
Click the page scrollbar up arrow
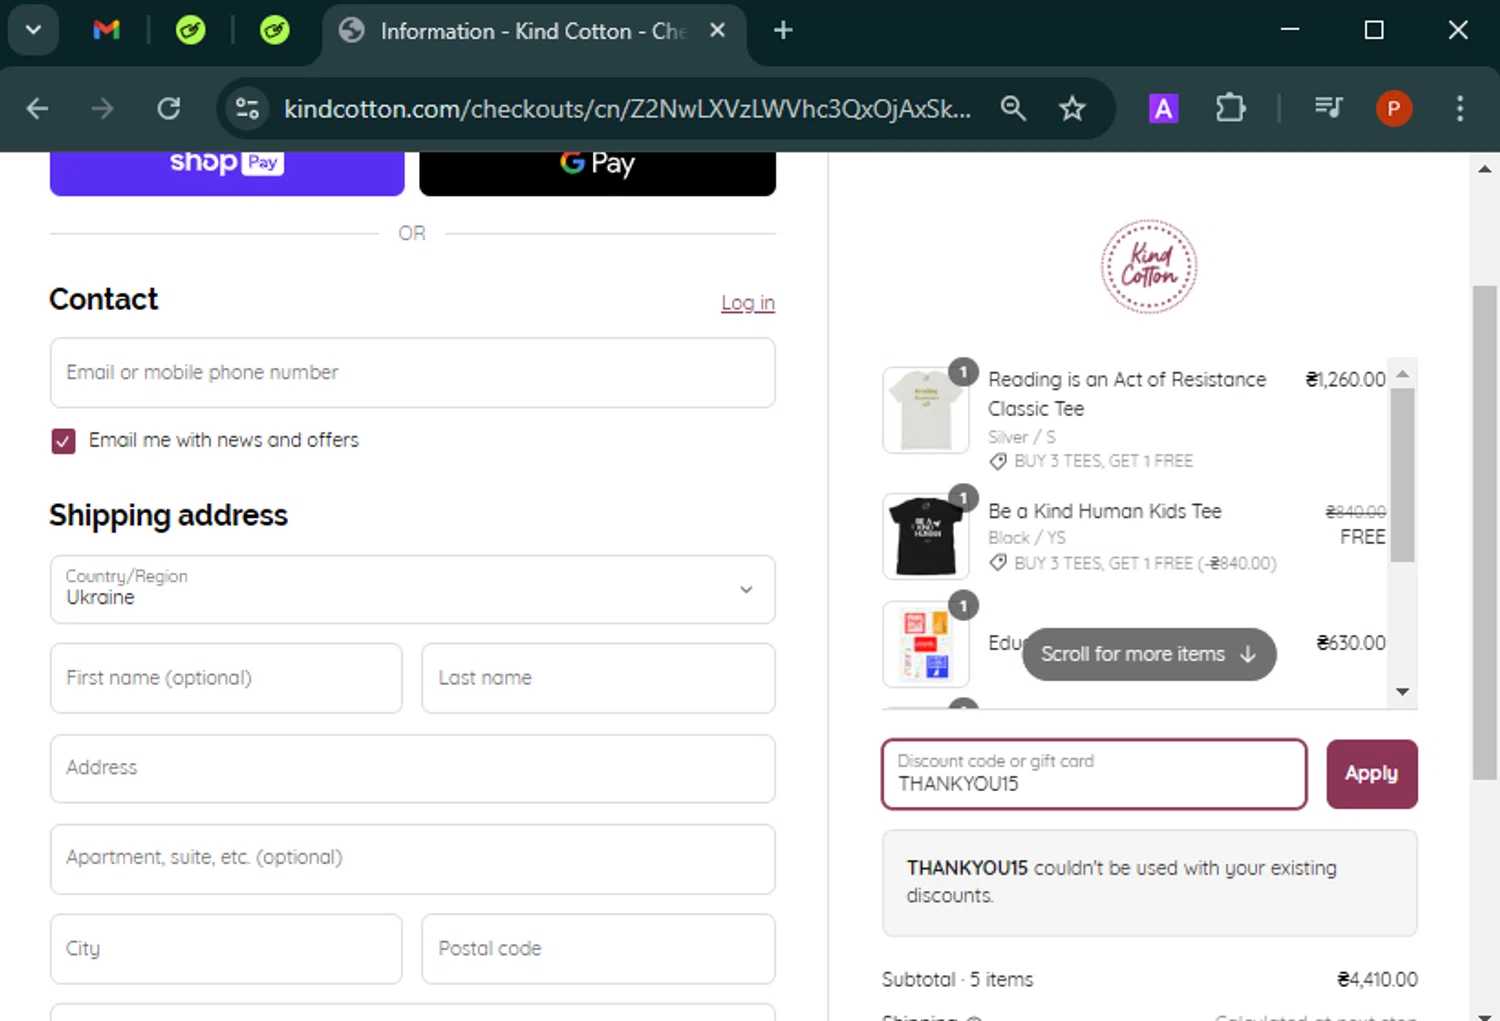pyautogui.click(x=1485, y=169)
